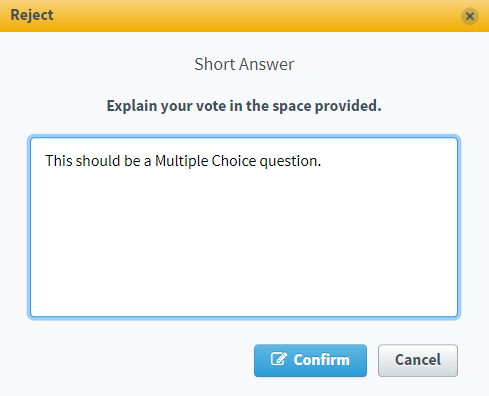Viewport: 489px width, 396px height.
Task: Click the "Confirm" label text
Action: [x=321, y=360]
